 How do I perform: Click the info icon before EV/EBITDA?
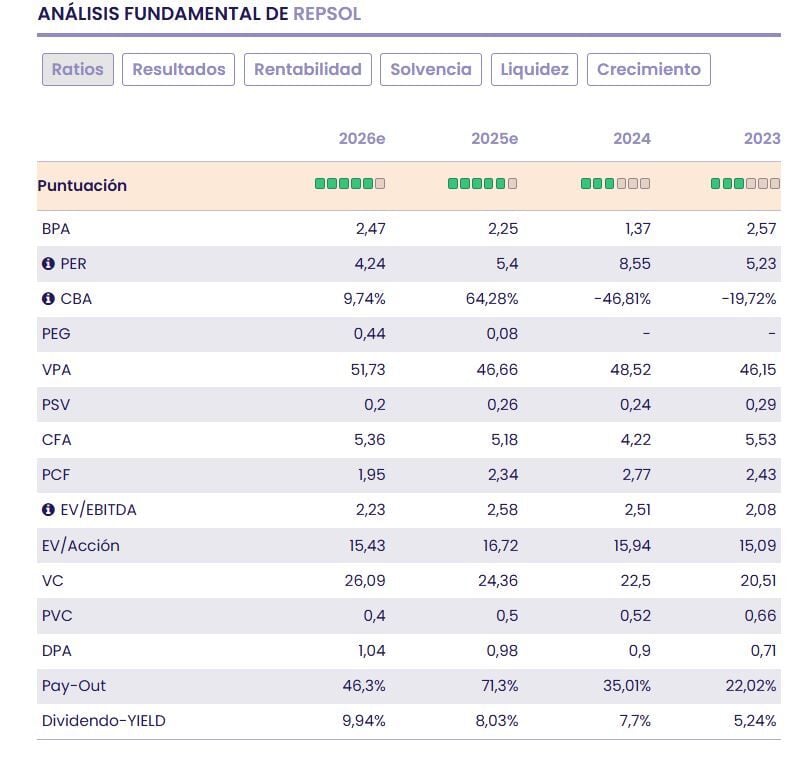click(x=47, y=510)
